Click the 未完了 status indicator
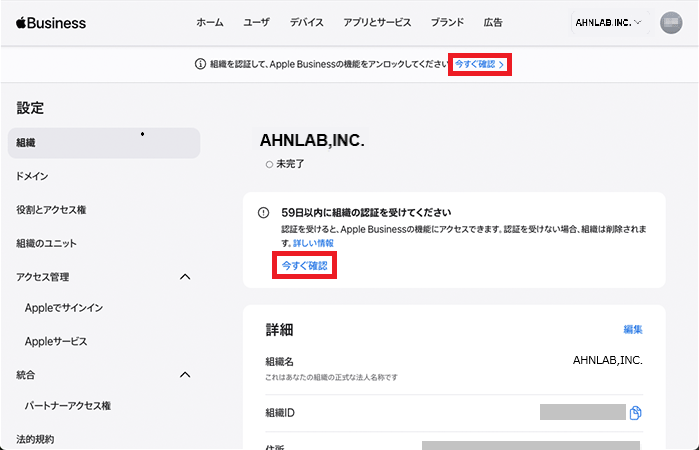This screenshot has height=450, width=699. click(285, 164)
